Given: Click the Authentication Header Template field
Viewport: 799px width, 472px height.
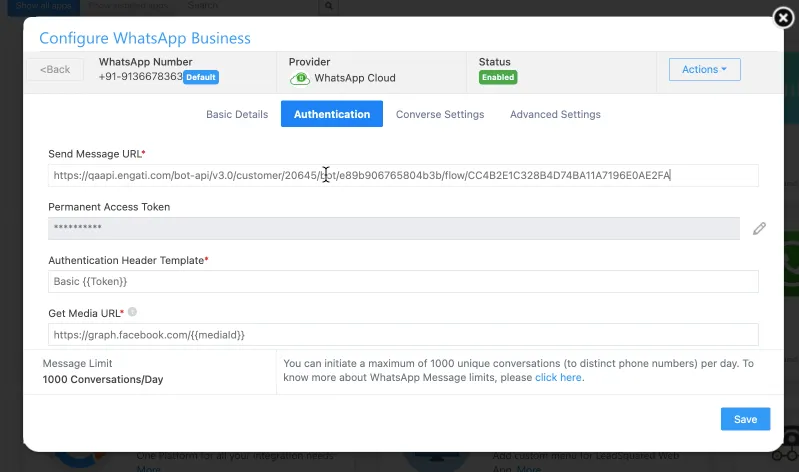Looking at the screenshot, I should pyautogui.click(x=403, y=281).
